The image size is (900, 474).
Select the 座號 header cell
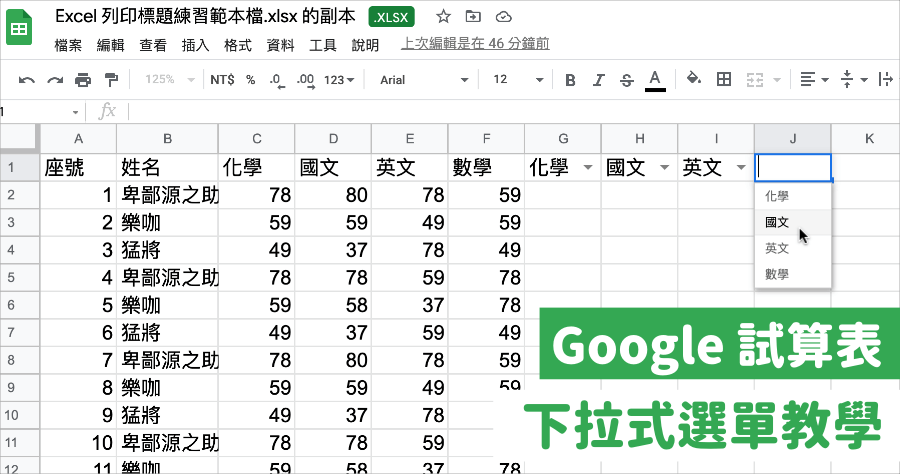tap(79, 168)
